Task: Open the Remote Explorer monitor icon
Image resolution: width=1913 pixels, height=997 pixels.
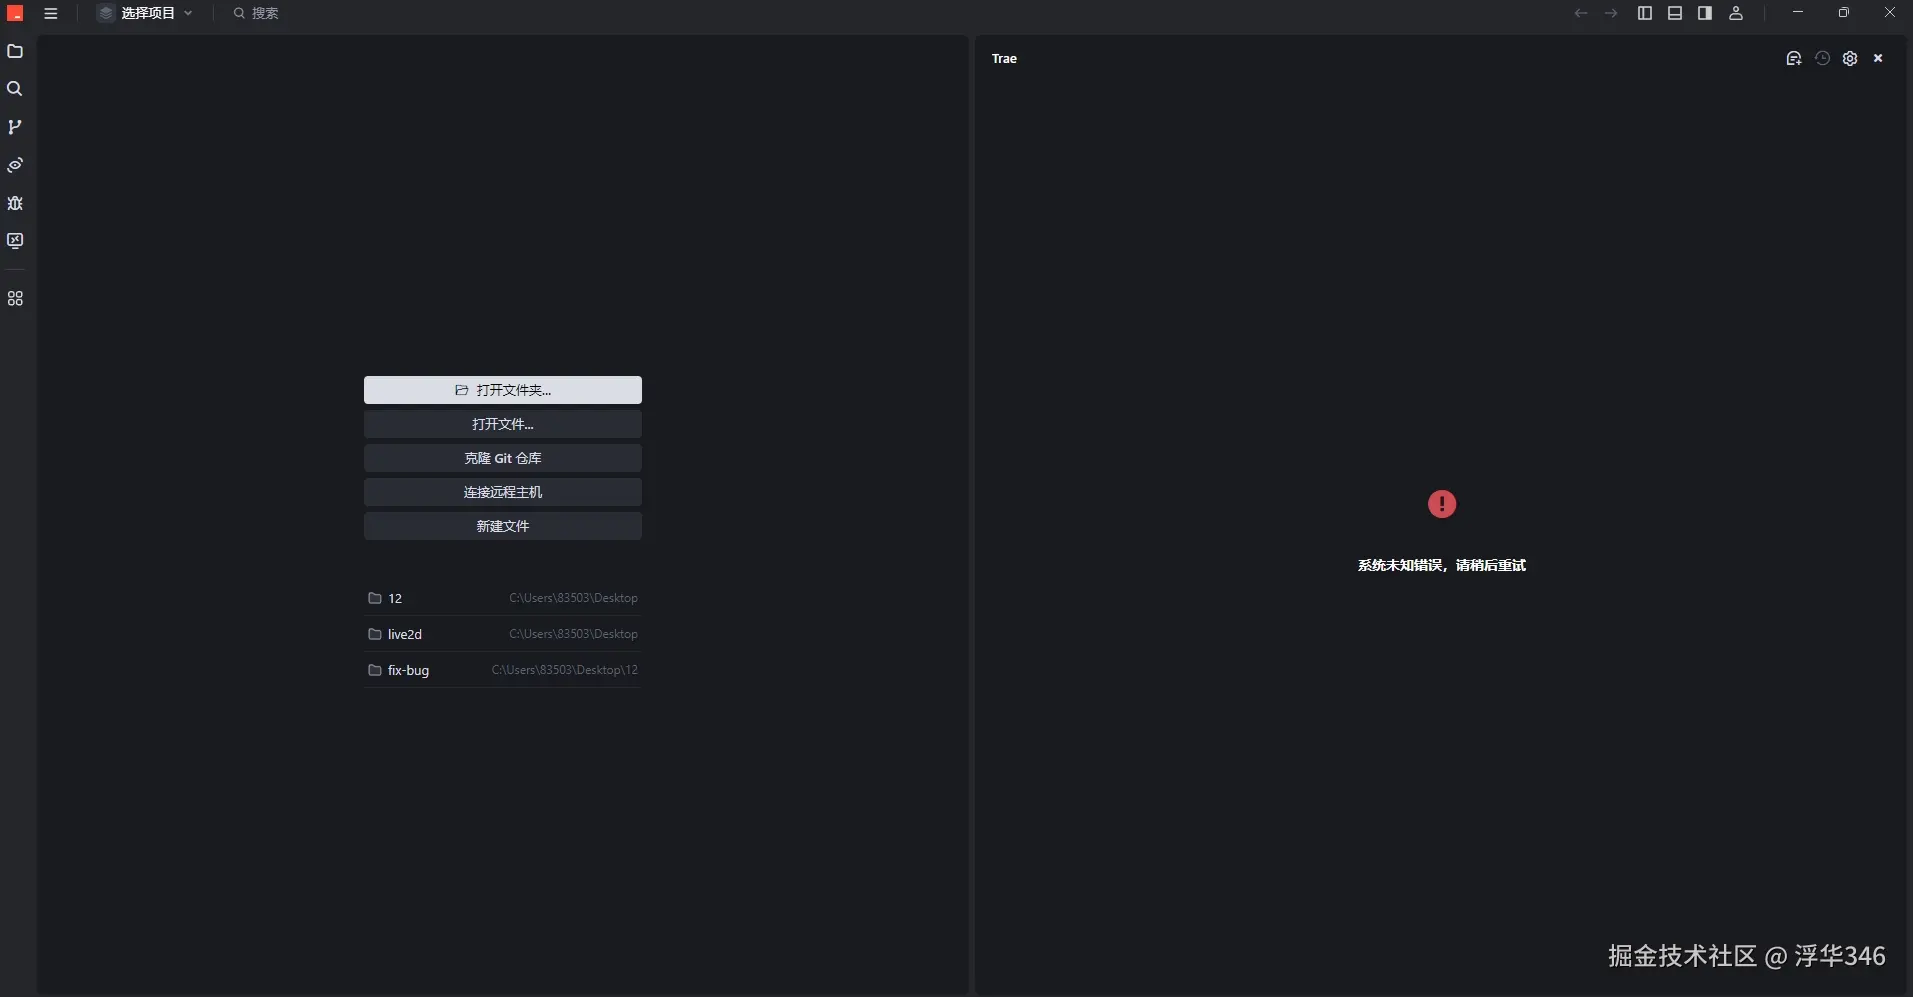Action: point(15,241)
